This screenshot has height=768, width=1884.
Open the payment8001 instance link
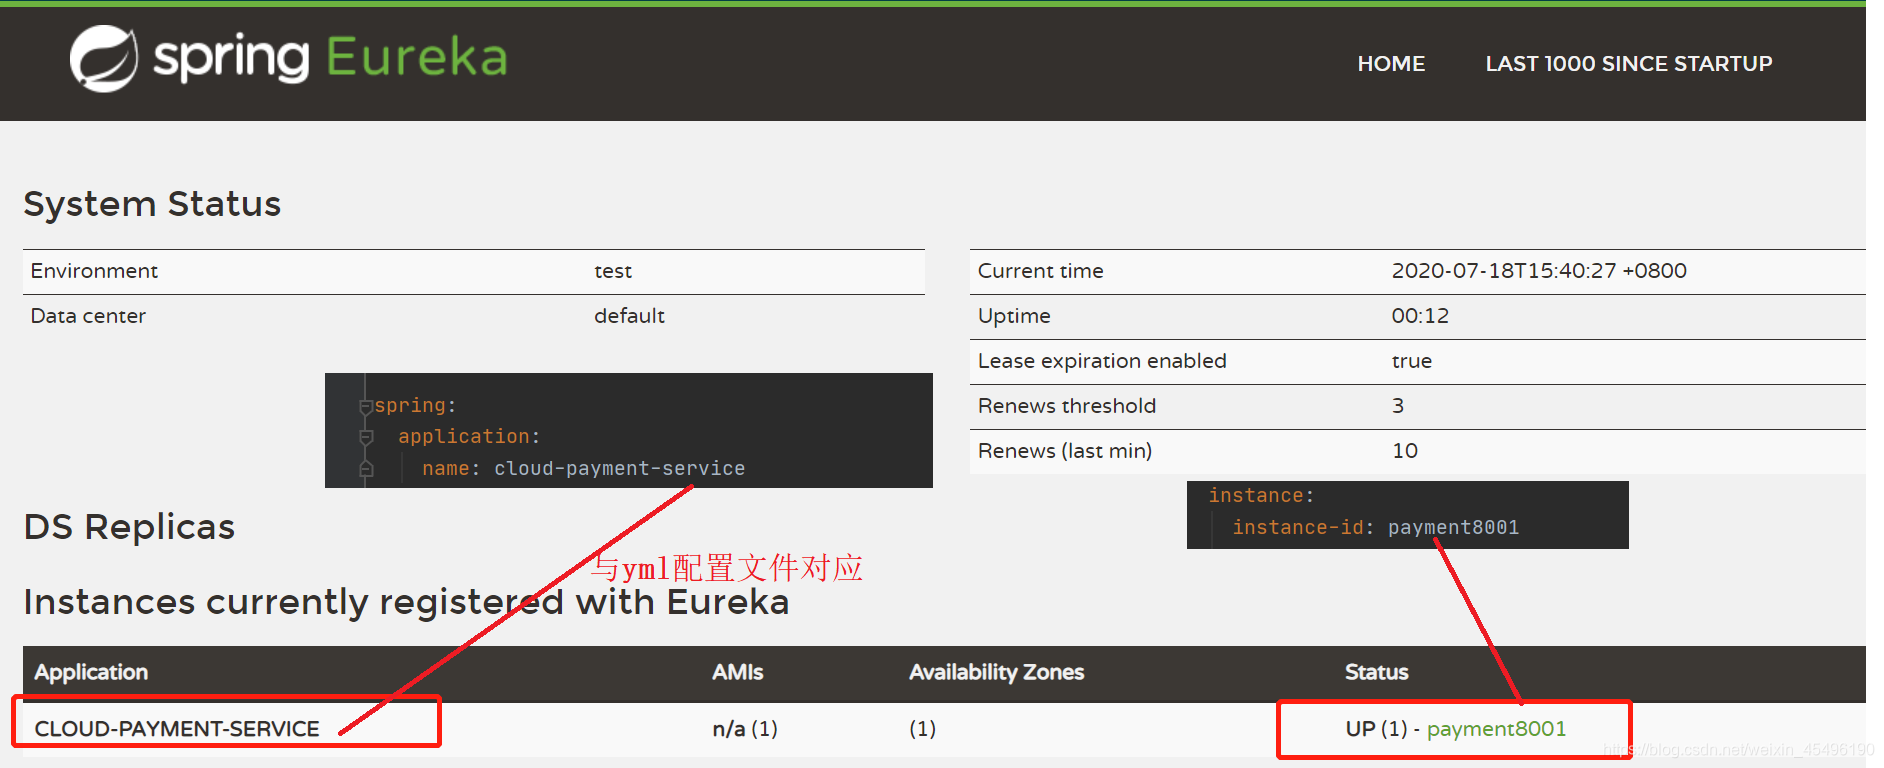tap(1496, 729)
